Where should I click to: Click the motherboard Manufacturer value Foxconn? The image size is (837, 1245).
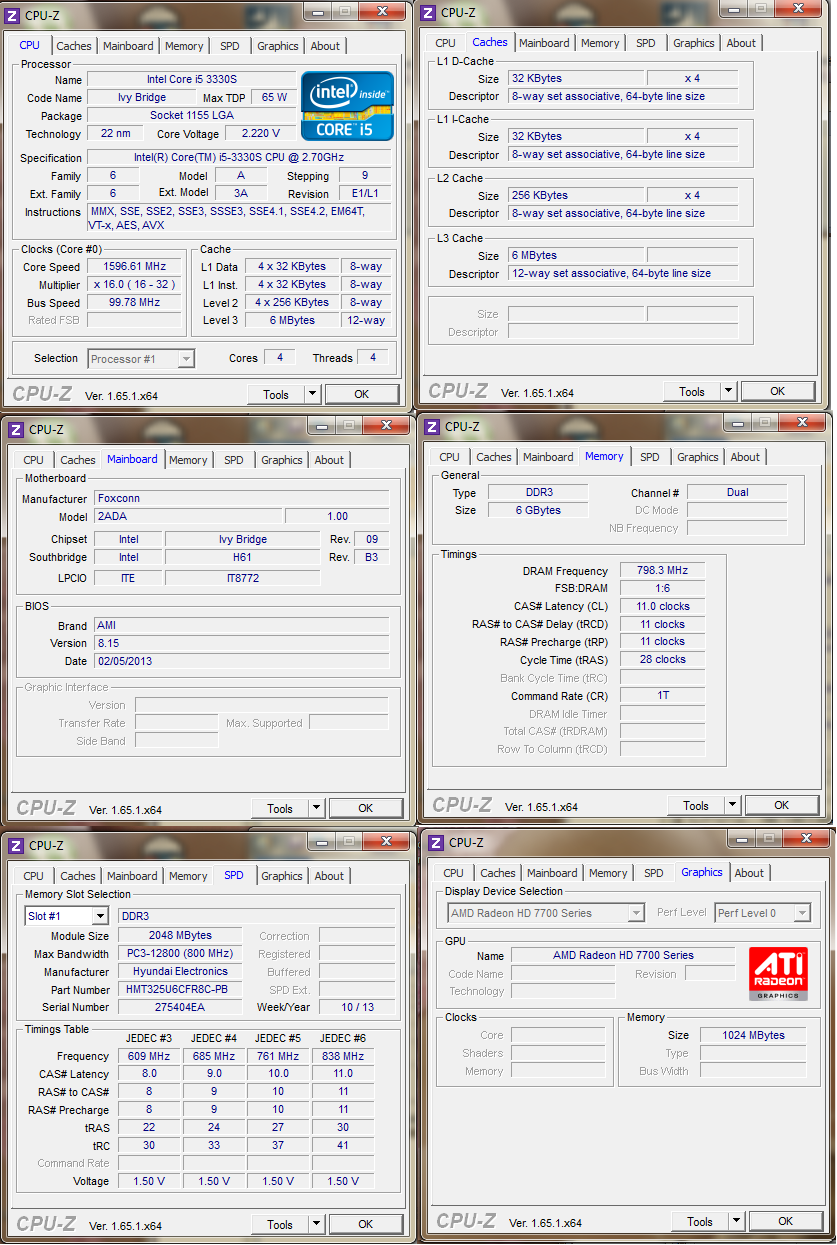241,498
